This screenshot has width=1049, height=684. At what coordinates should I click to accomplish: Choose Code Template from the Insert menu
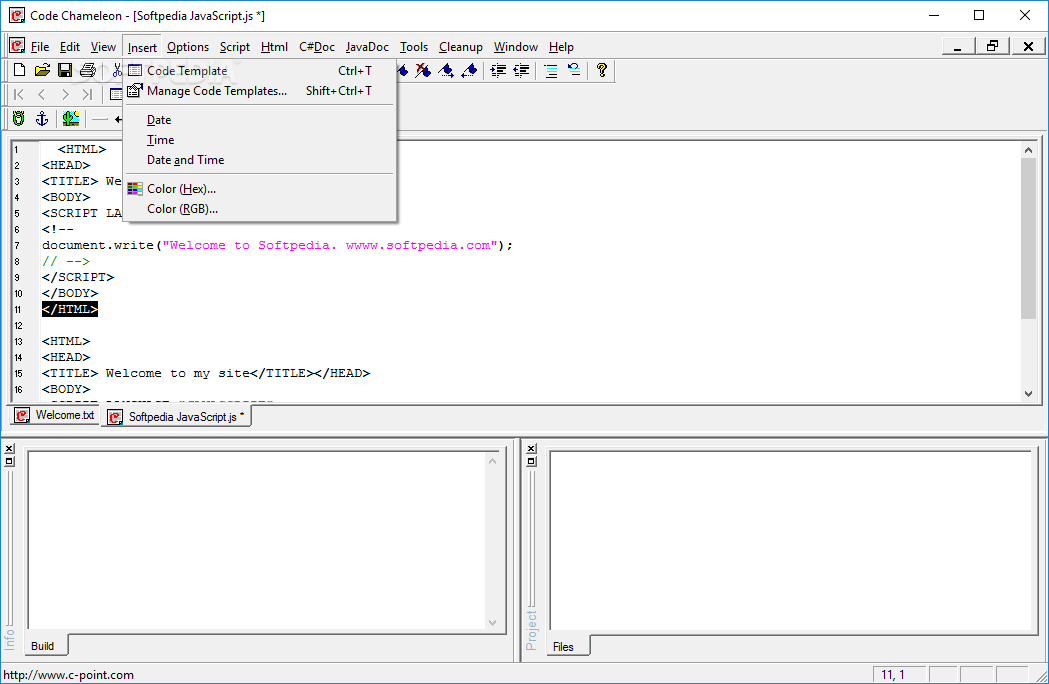pos(260,71)
